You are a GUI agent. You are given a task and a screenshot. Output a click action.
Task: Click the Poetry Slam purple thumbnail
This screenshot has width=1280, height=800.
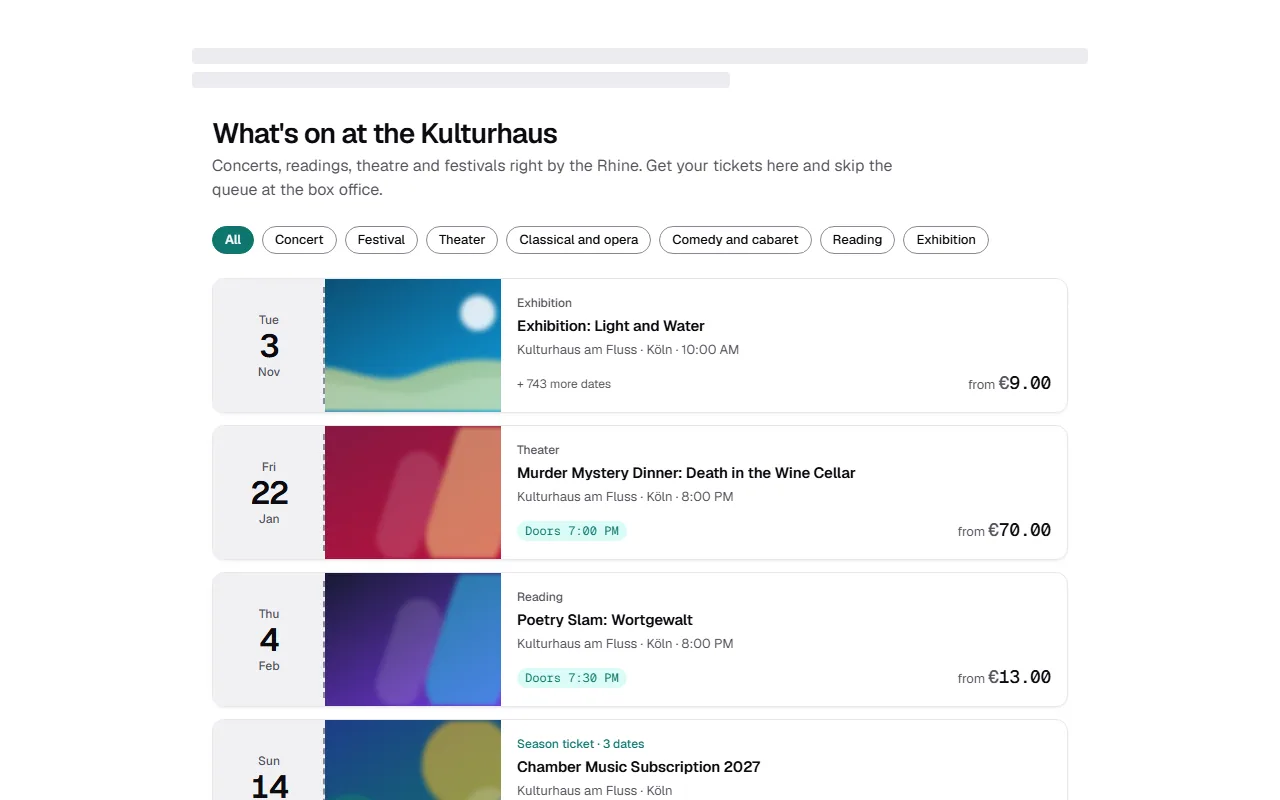coord(413,639)
